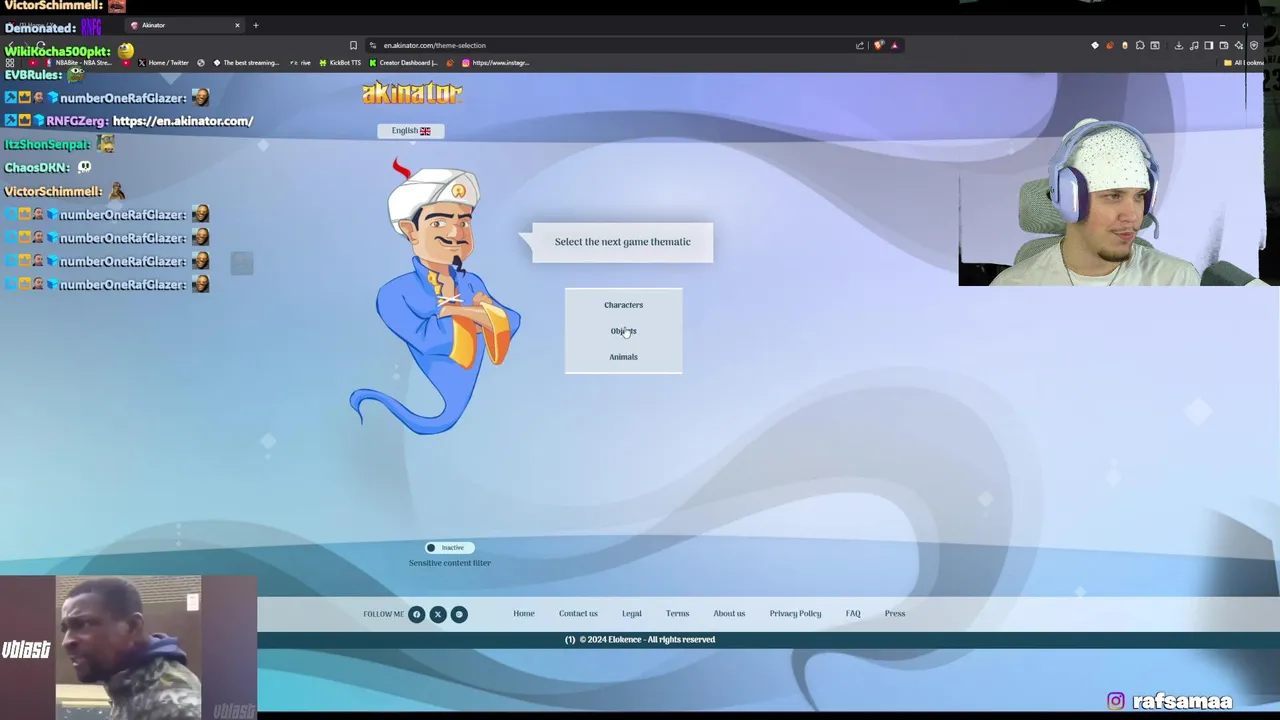Open the browser extensions puzzle icon
This screenshot has width=1280, height=720.
(1140, 45)
